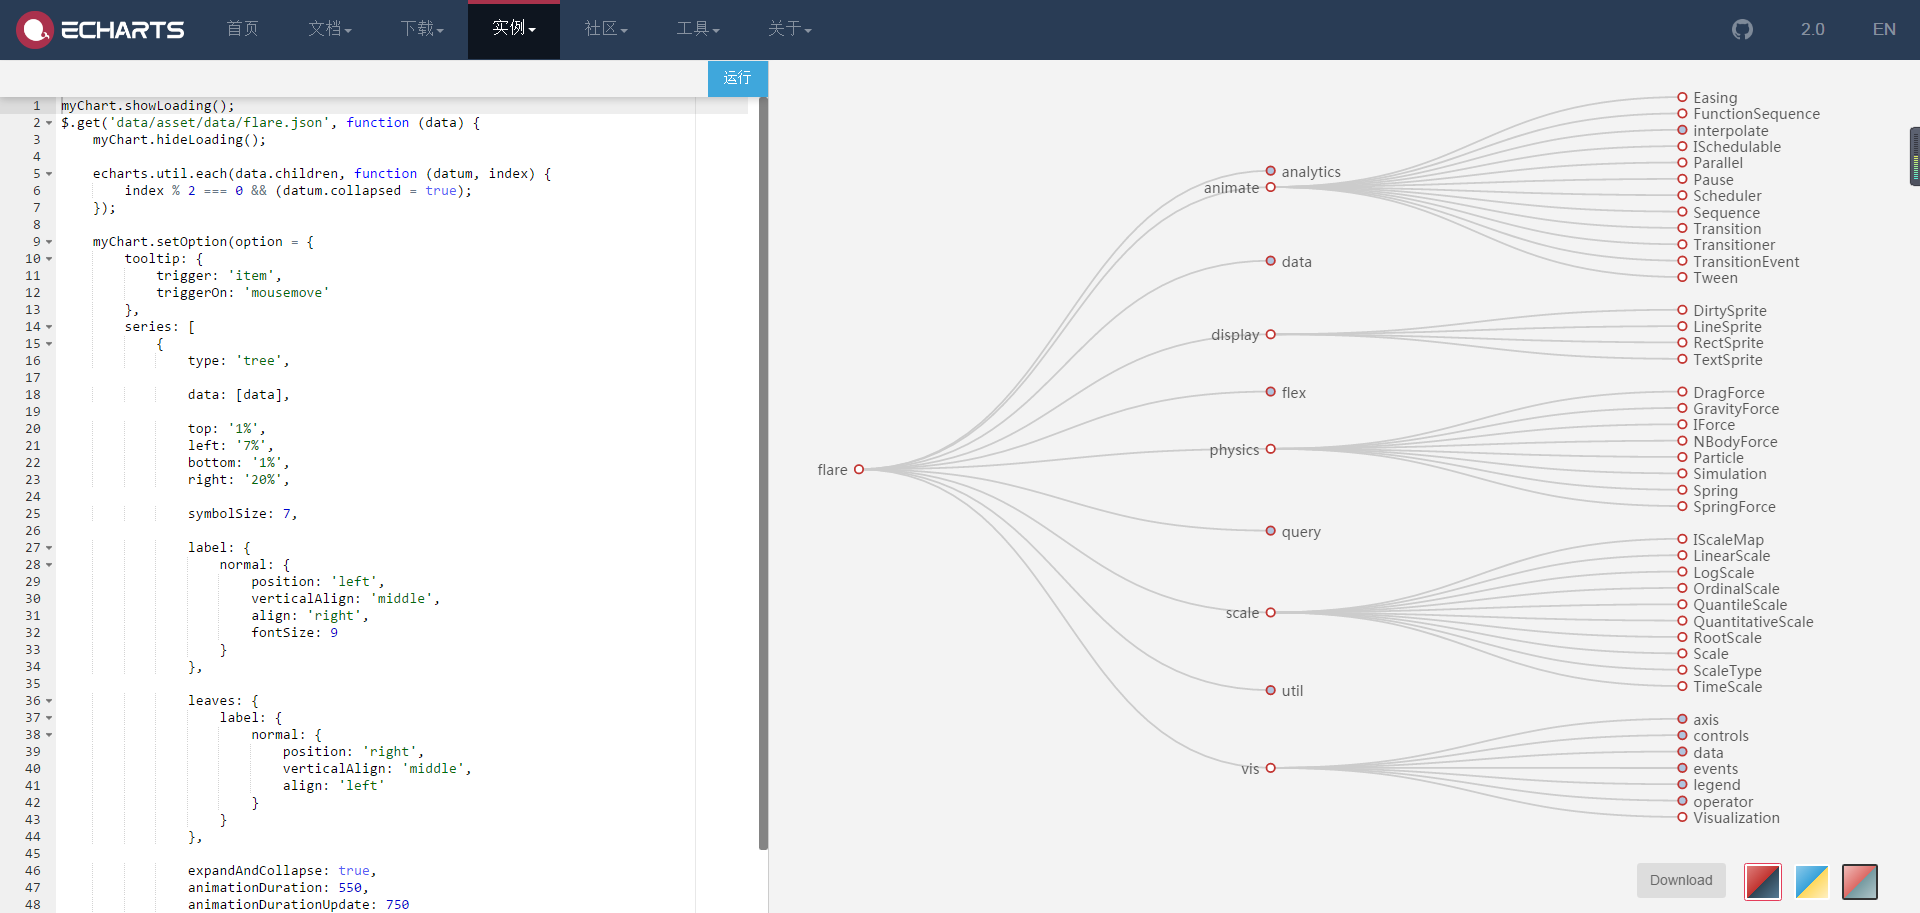Screen dimensions: 1920x913
Task: Toggle the physics node circle
Action: pyautogui.click(x=1271, y=449)
